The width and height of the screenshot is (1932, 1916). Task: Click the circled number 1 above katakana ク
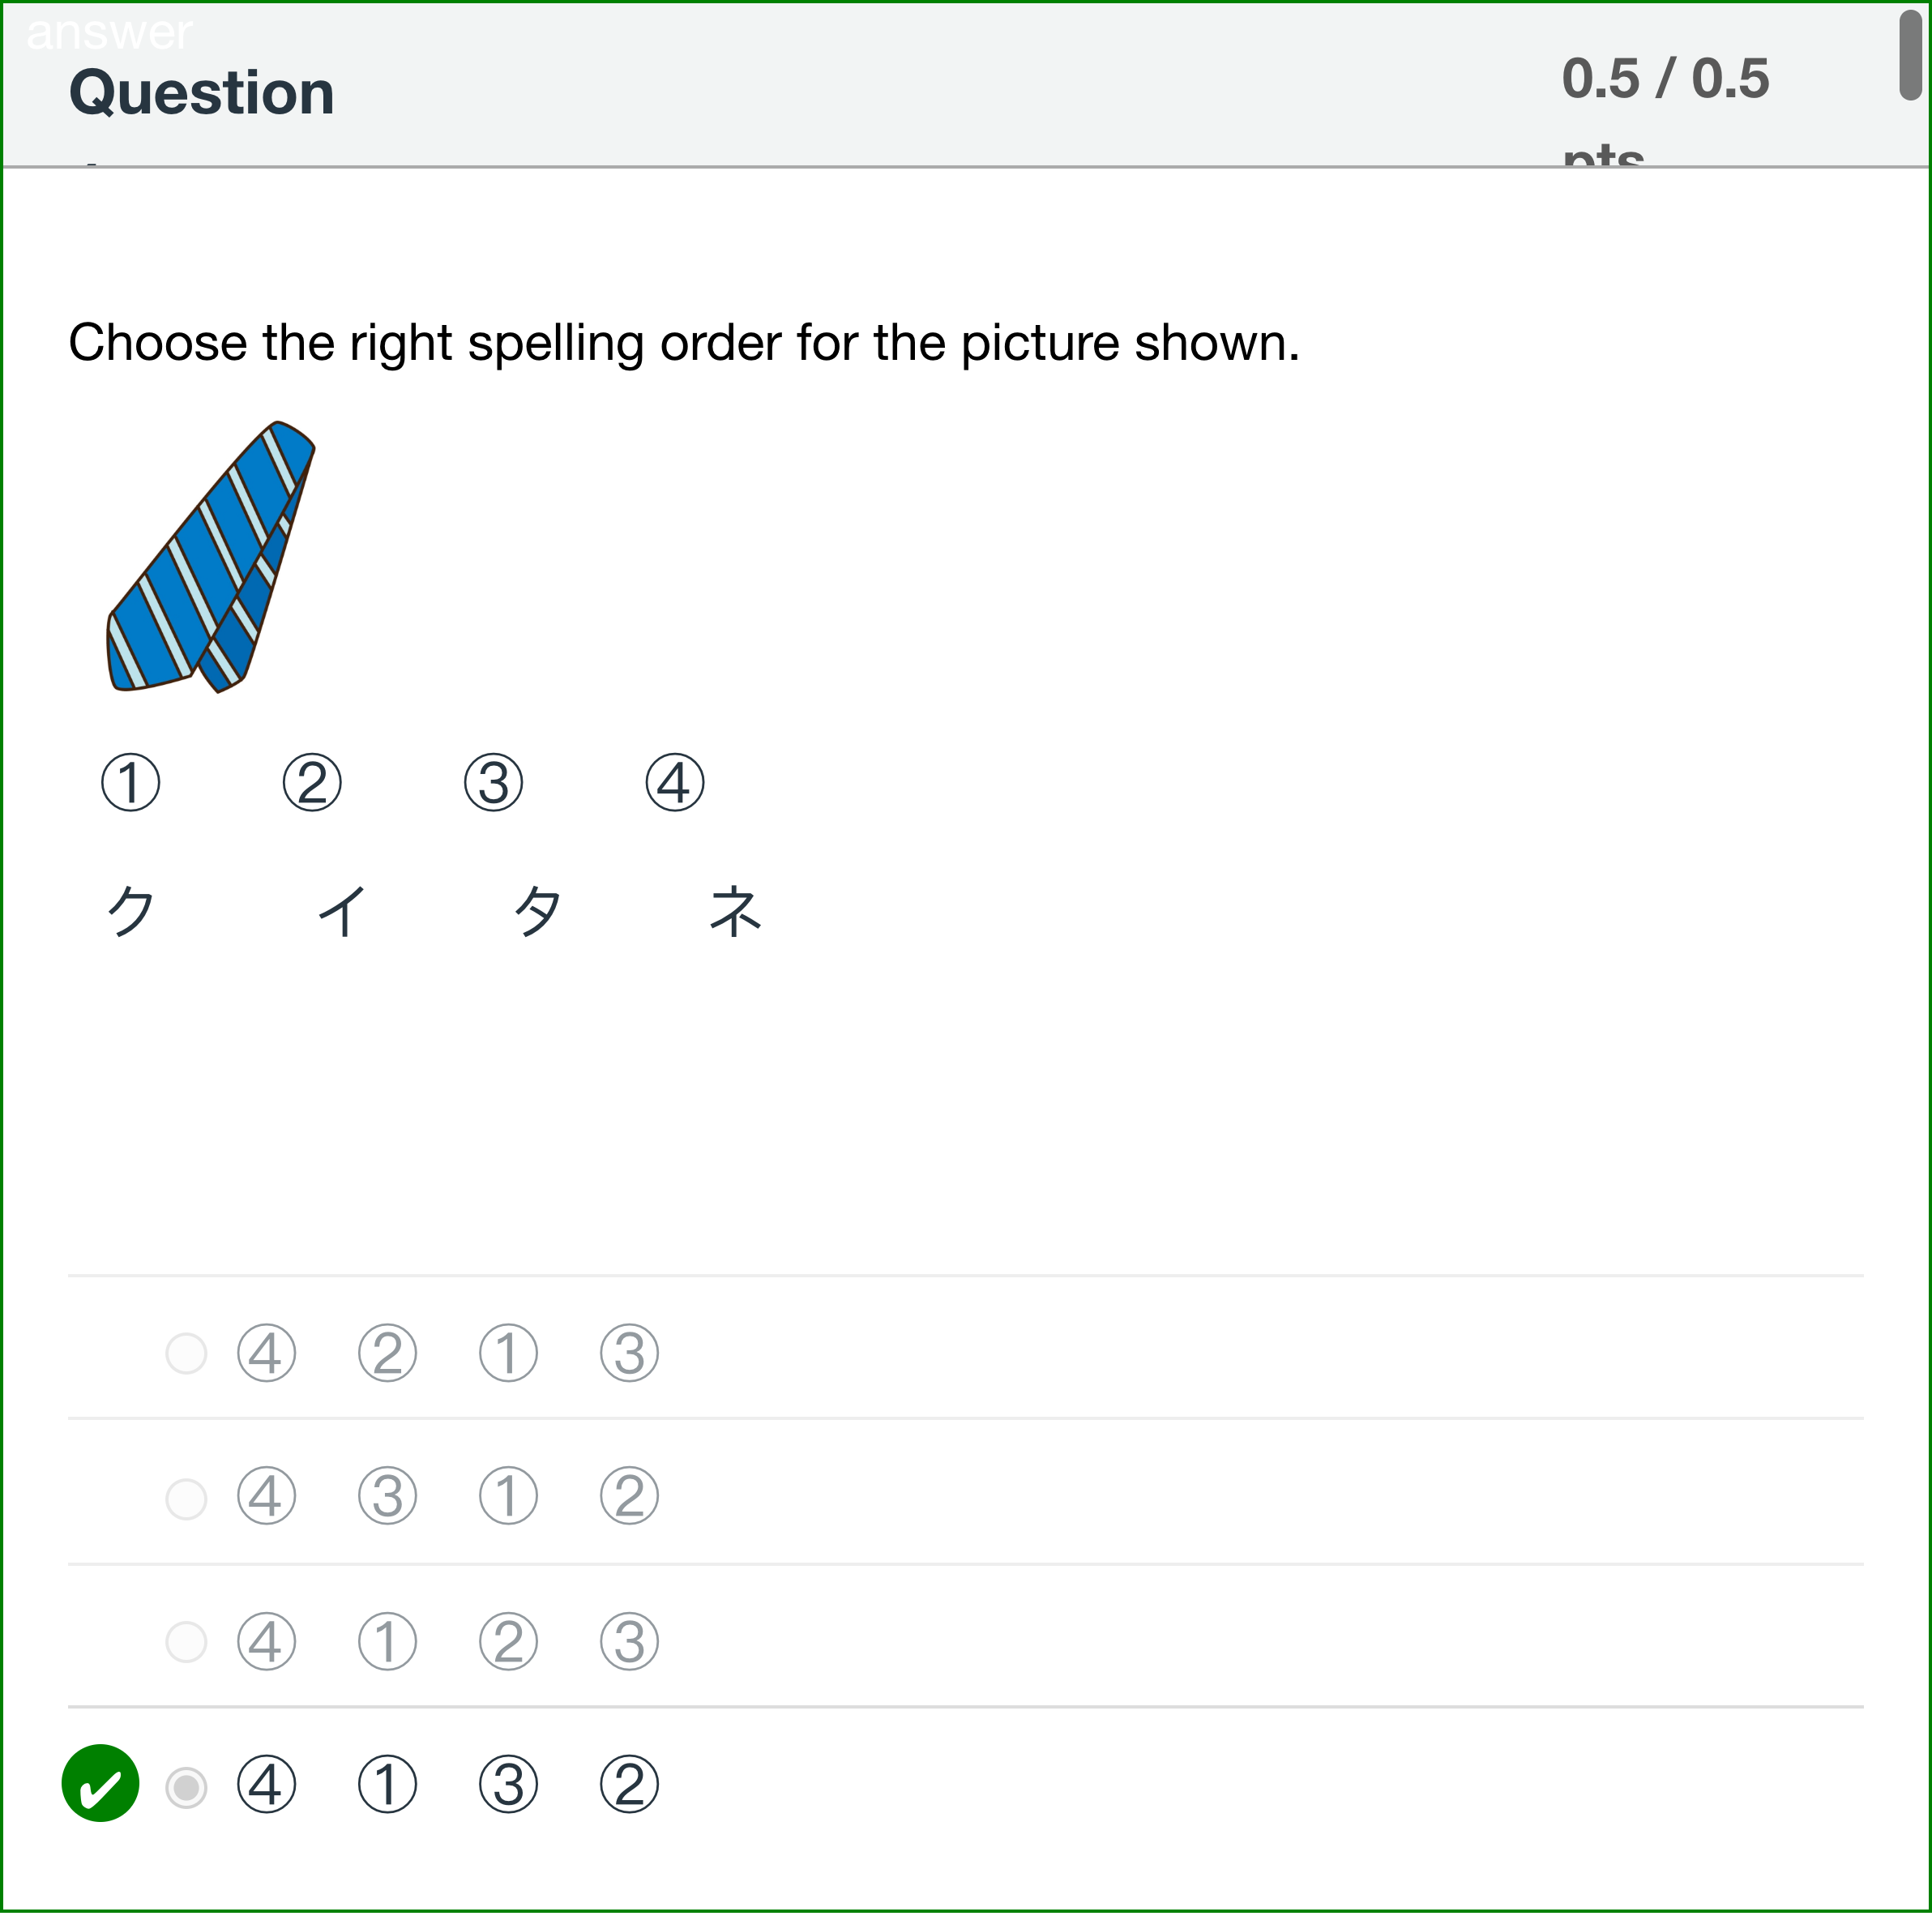pos(131,783)
